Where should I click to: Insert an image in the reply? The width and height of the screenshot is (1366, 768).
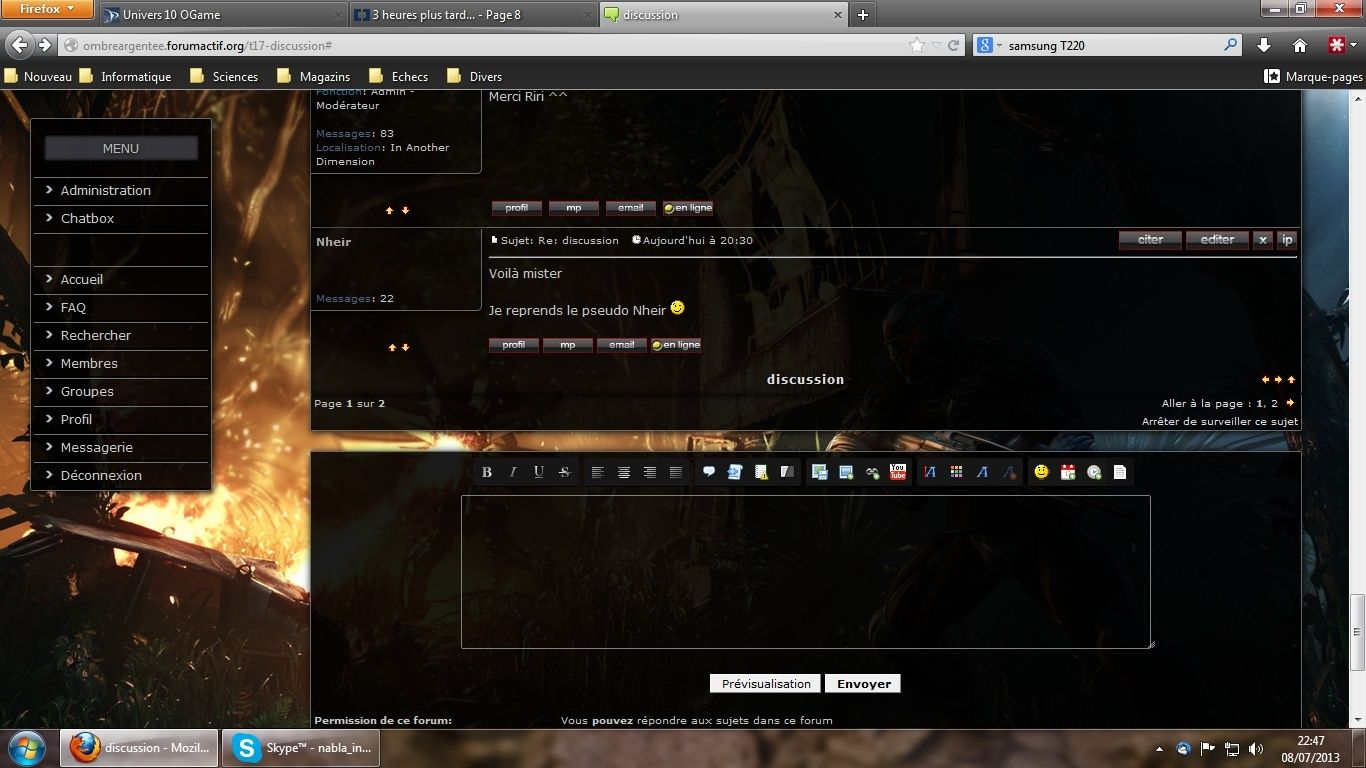click(x=846, y=472)
